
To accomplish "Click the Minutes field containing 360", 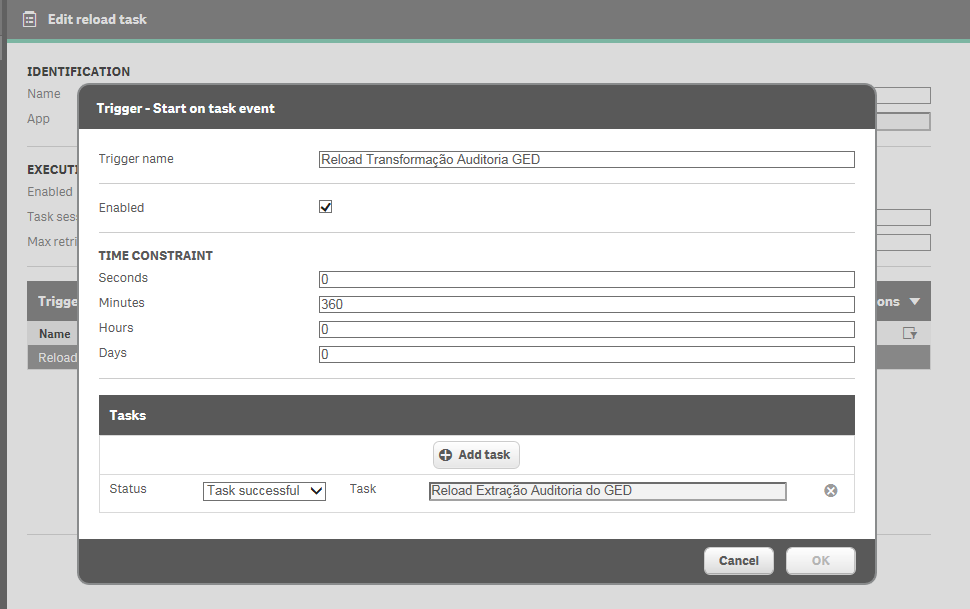I will tap(587, 304).
